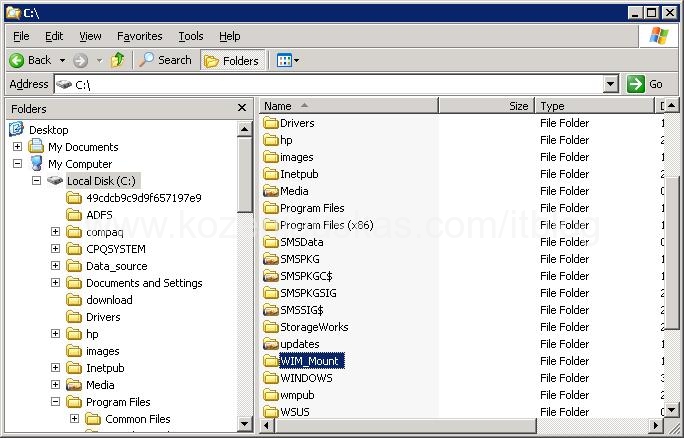Screen dimensions: 684x438
Task: Close the Folders pane with X
Action: point(242,108)
